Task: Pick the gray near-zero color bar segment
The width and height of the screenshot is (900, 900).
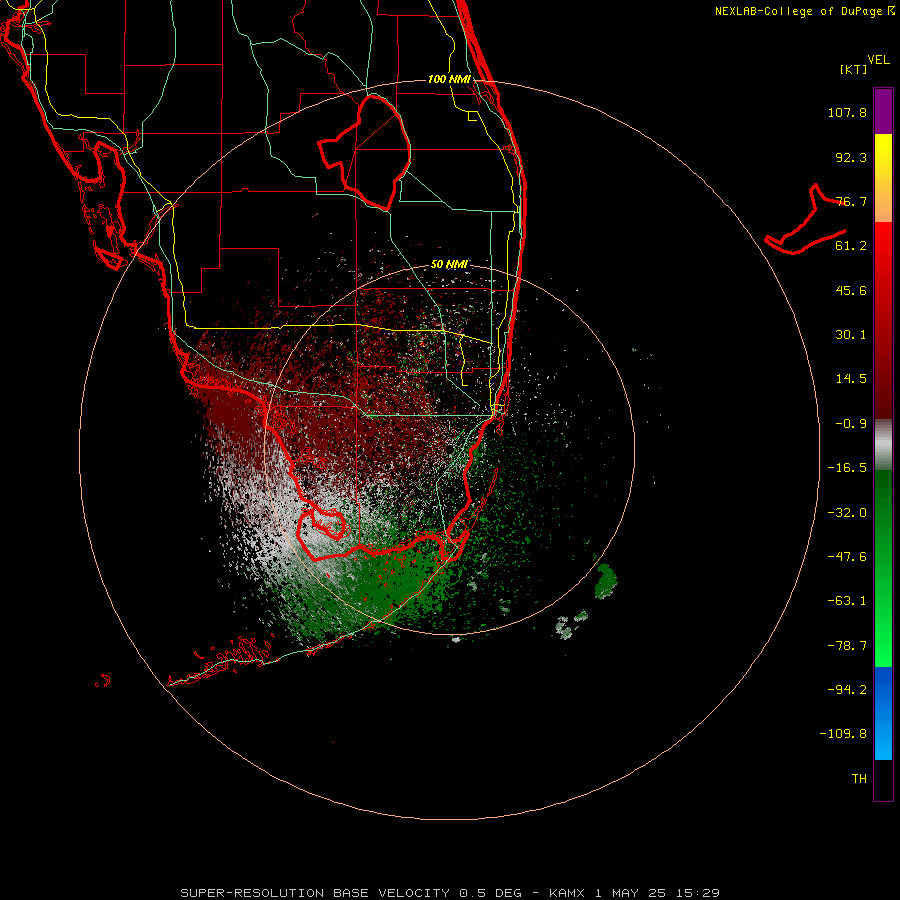Action: point(883,444)
